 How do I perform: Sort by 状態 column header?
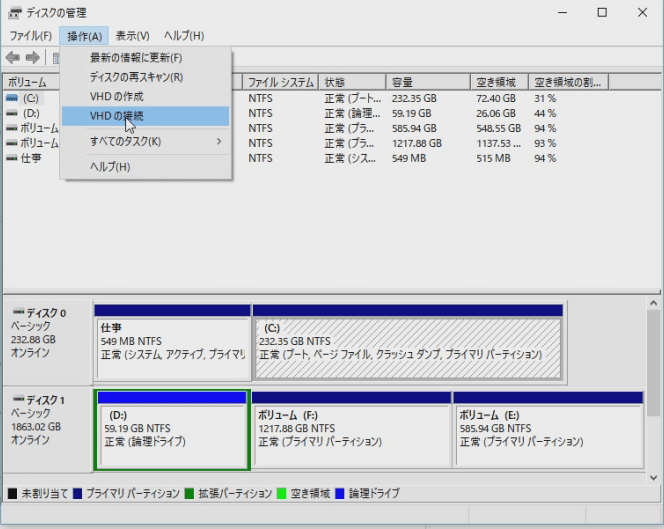[352, 82]
